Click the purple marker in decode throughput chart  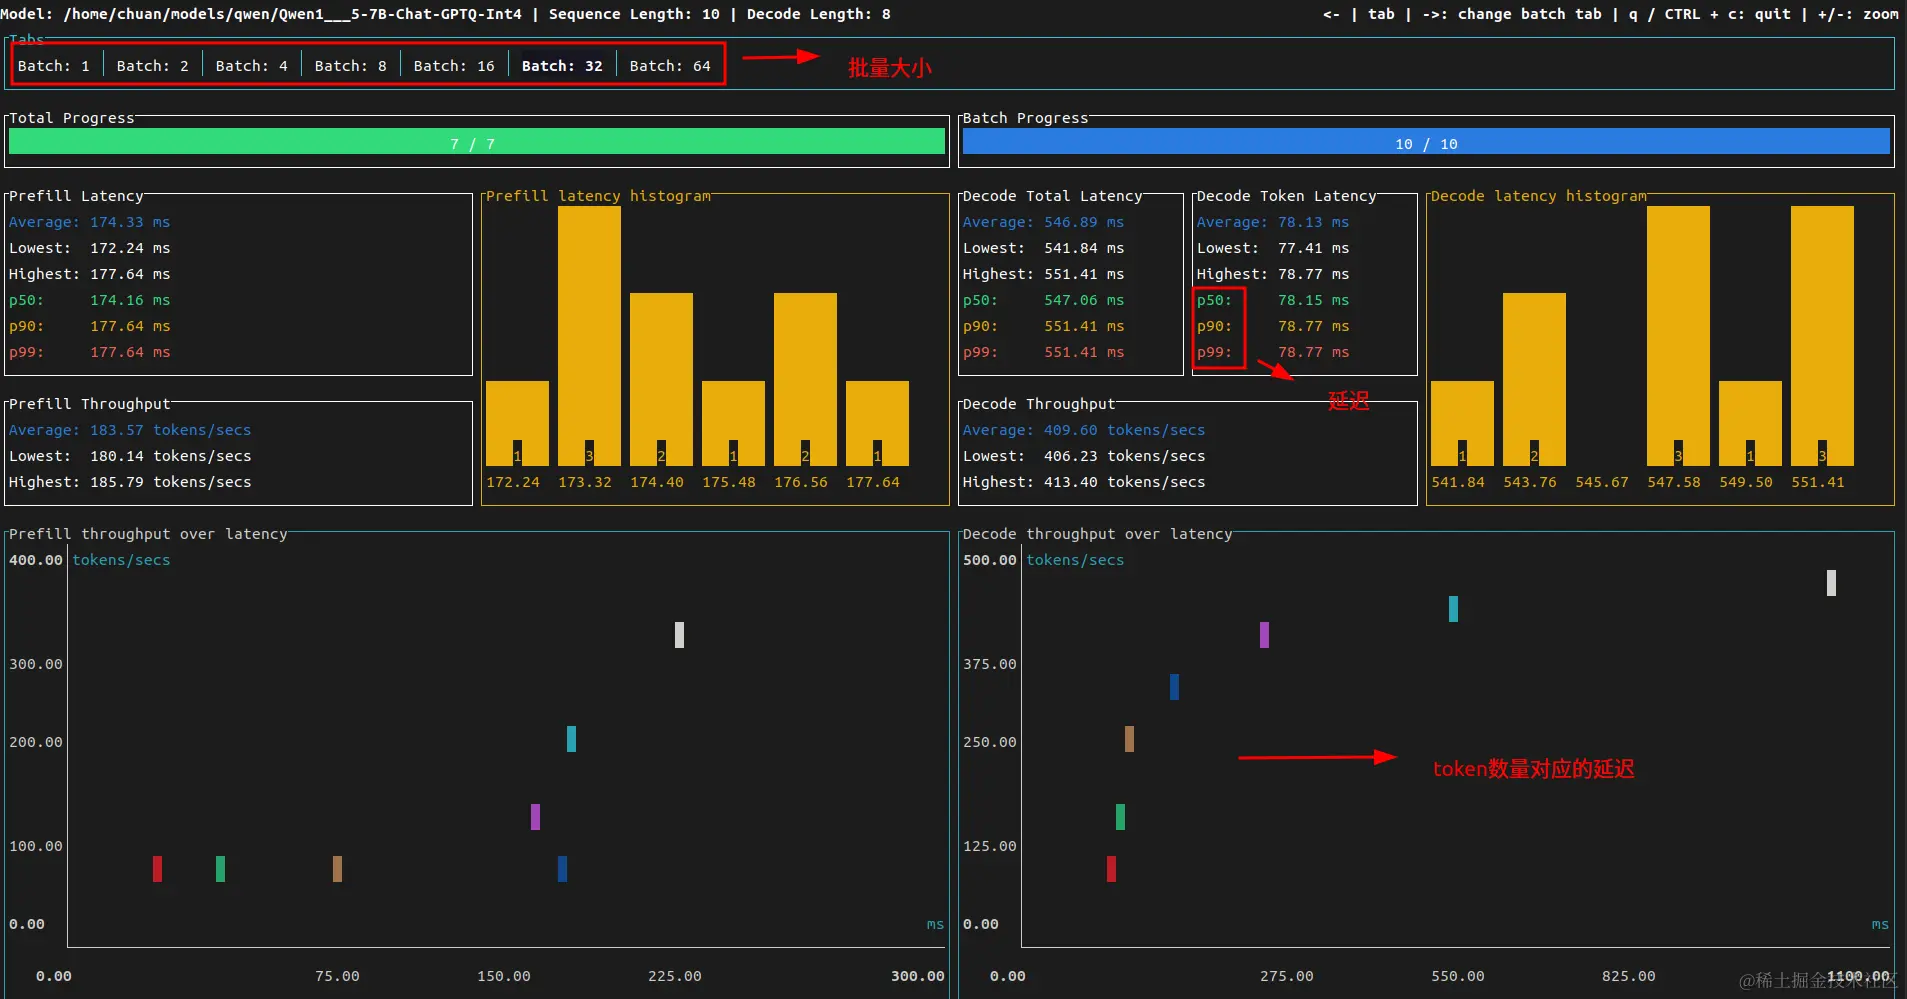[1264, 635]
